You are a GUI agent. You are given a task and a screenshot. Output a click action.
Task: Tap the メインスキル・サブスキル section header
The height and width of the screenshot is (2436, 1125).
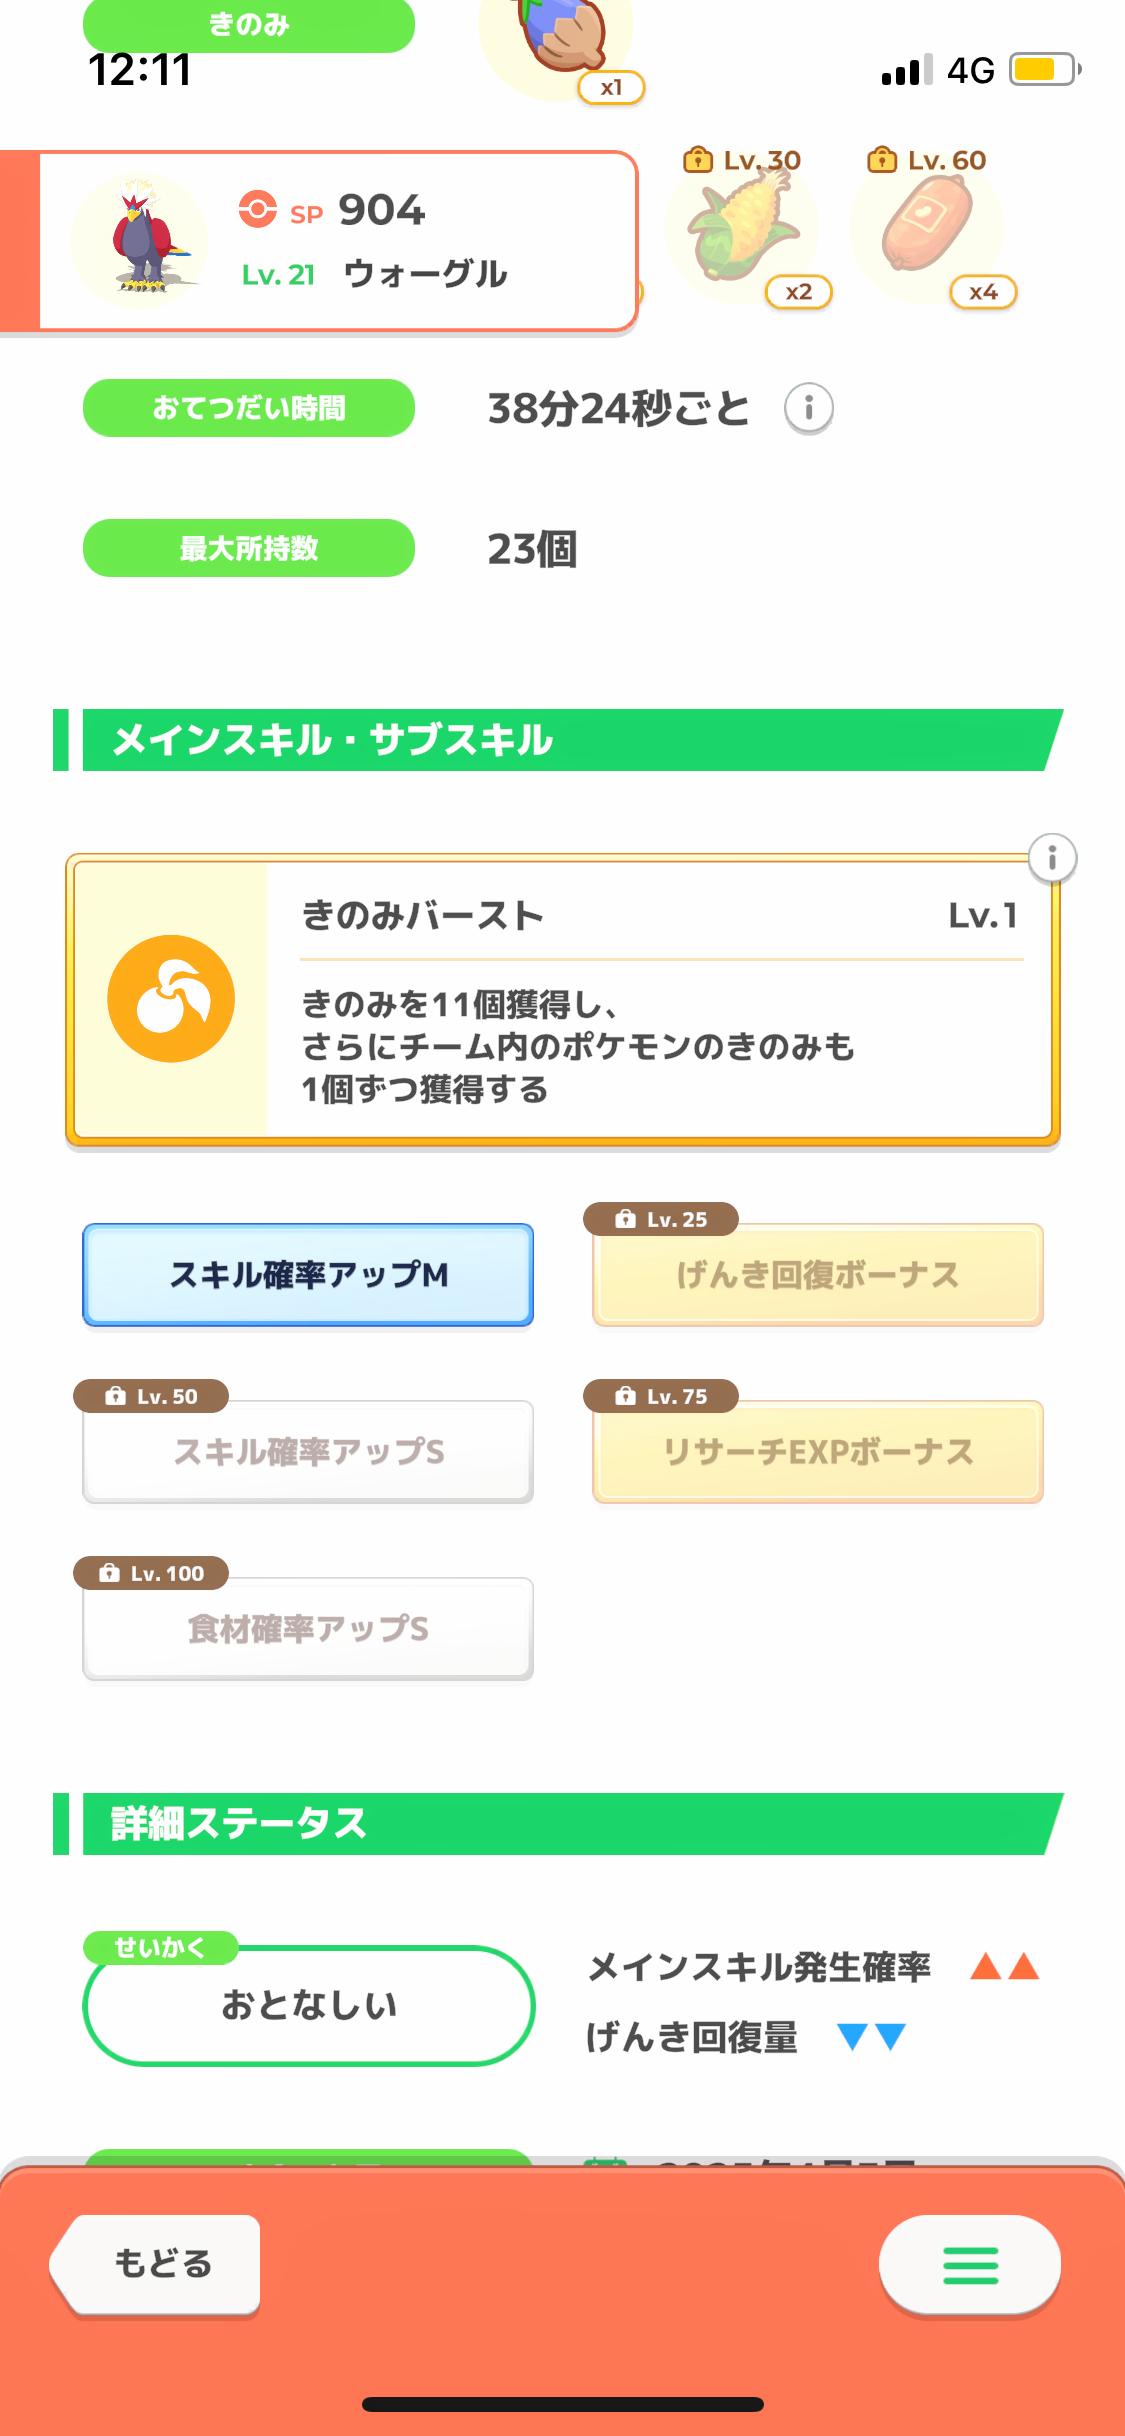[x=560, y=740]
